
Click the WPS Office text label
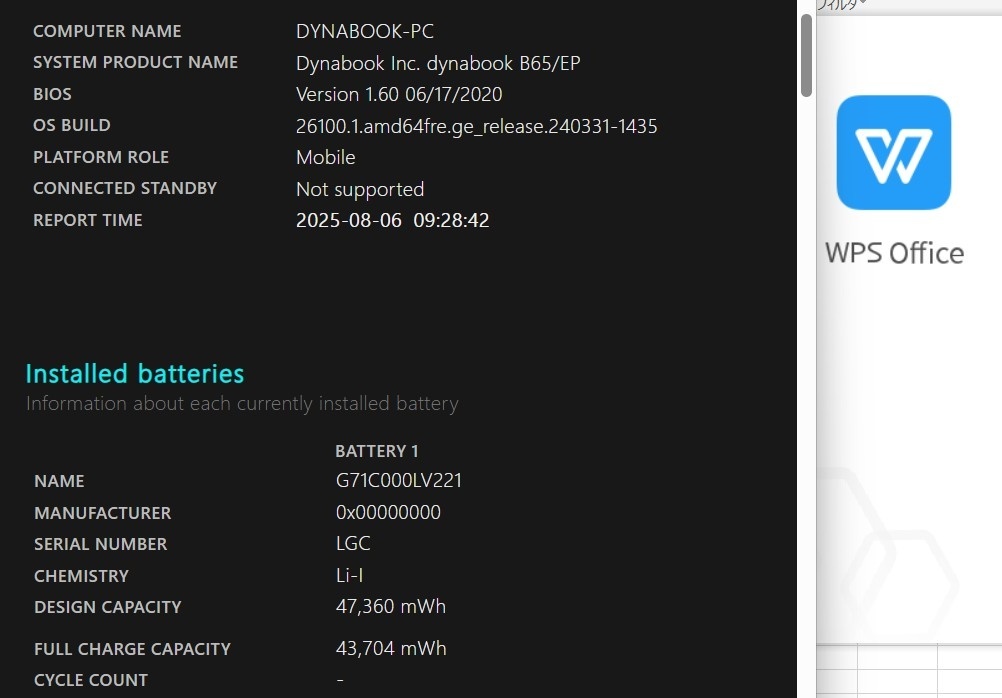click(894, 253)
